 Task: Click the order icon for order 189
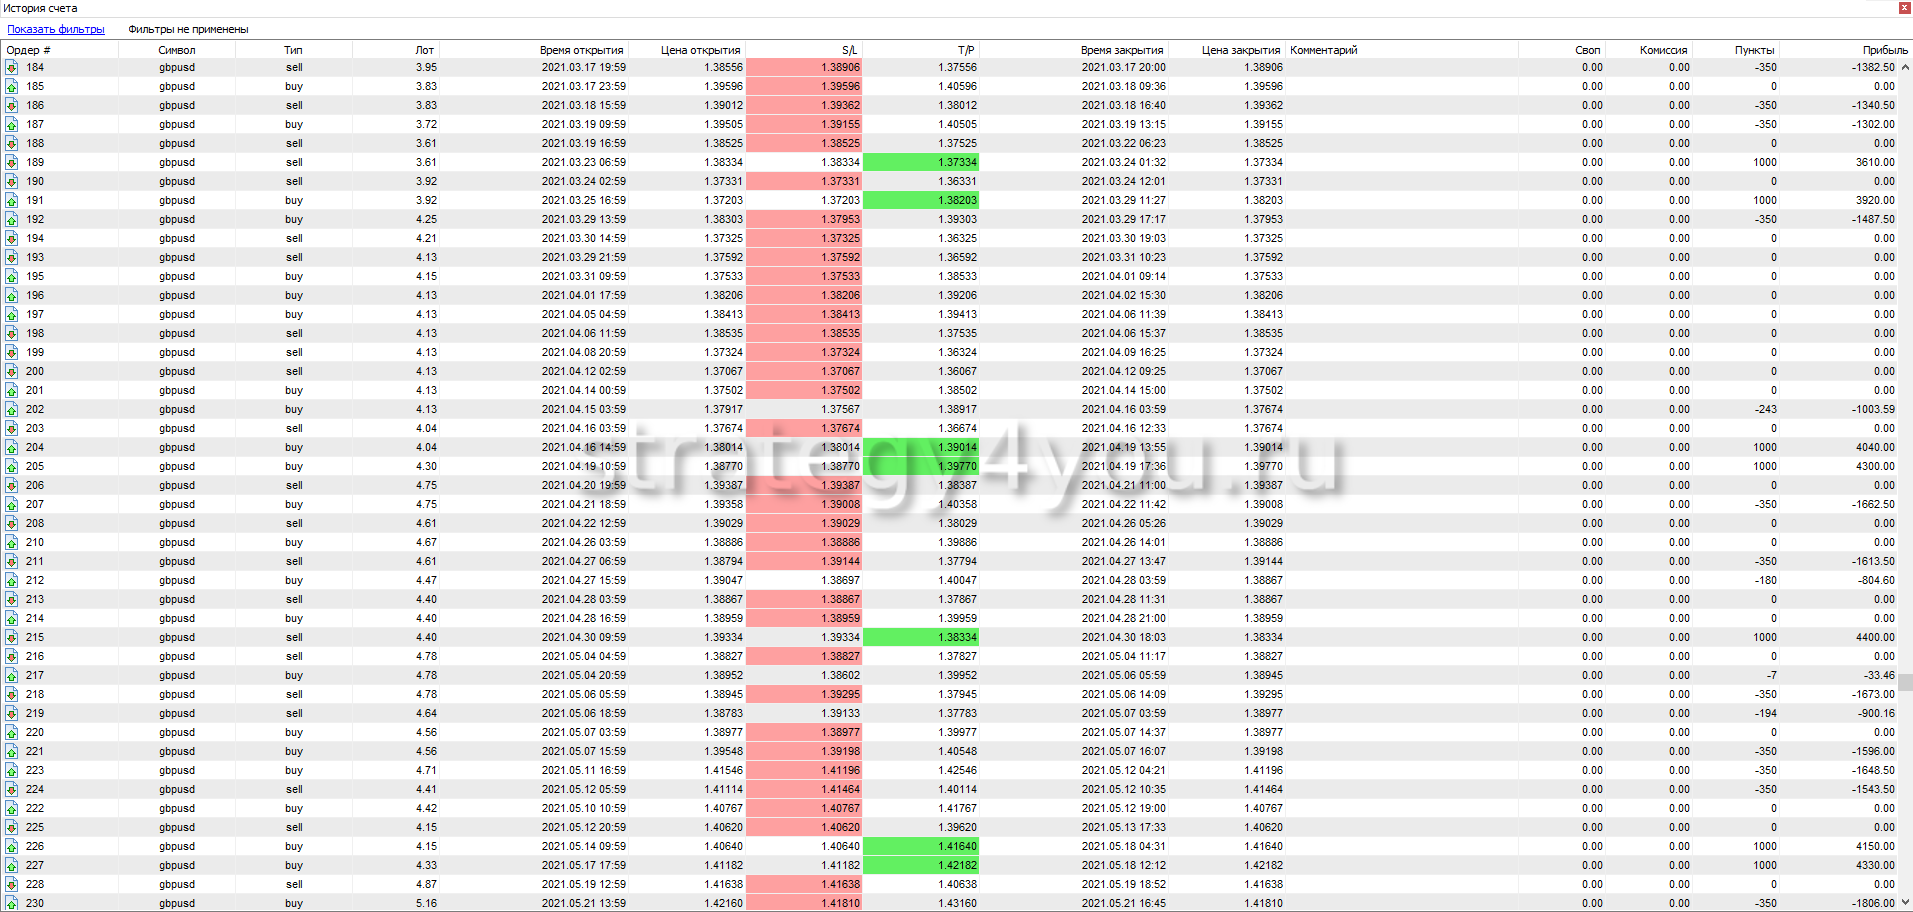point(11,163)
